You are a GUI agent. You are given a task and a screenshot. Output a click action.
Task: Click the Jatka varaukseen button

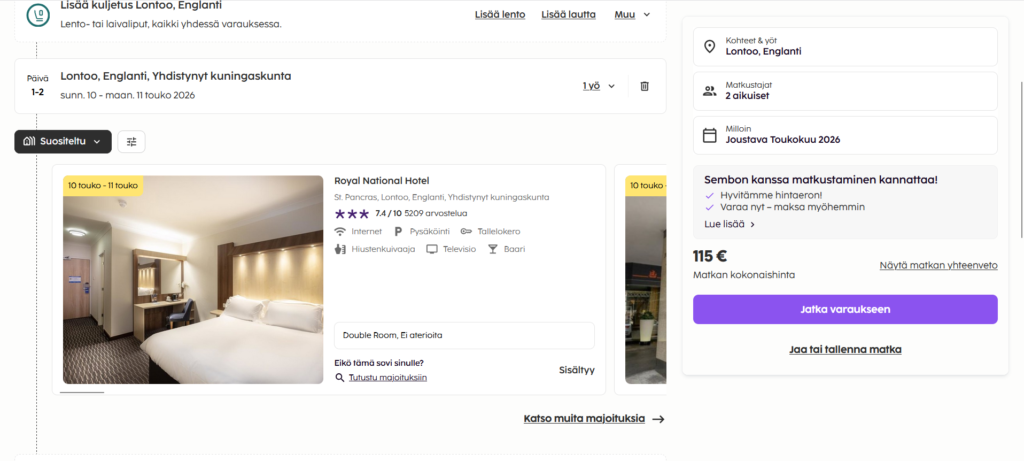coord(845,310)
